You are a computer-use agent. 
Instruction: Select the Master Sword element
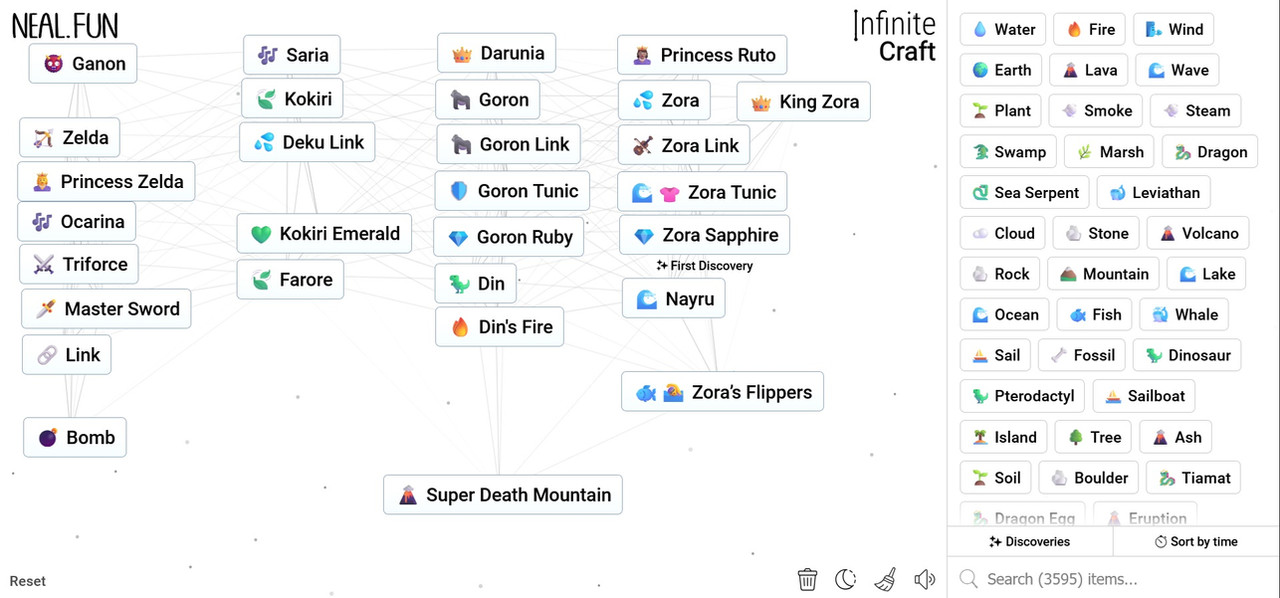(106, 309)
